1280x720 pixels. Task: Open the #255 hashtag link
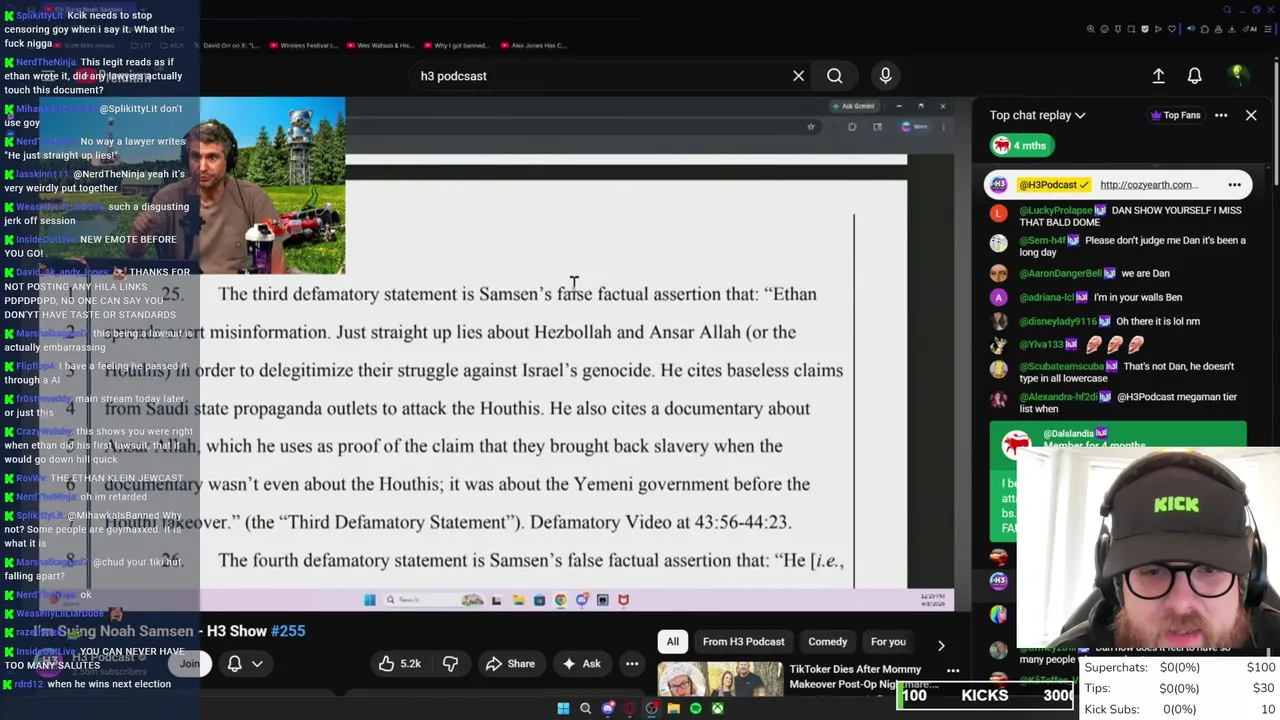(x=288, y=631)
